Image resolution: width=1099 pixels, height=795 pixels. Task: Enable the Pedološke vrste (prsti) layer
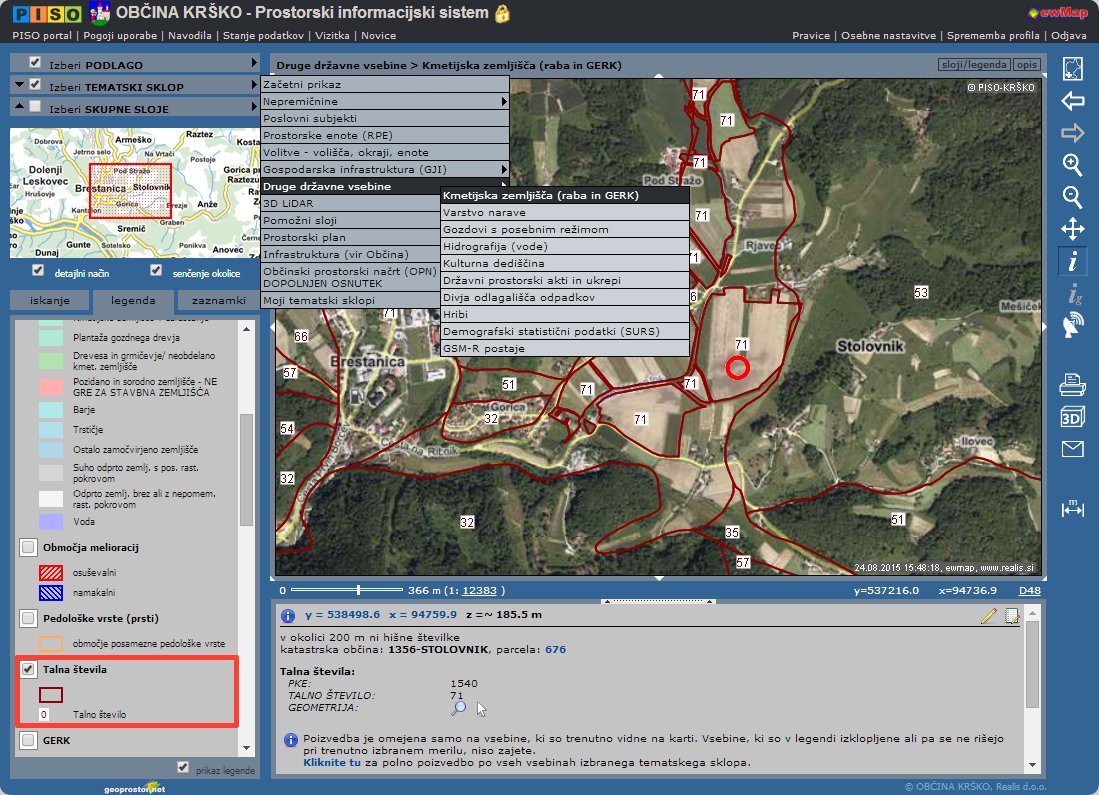(28, 618)
